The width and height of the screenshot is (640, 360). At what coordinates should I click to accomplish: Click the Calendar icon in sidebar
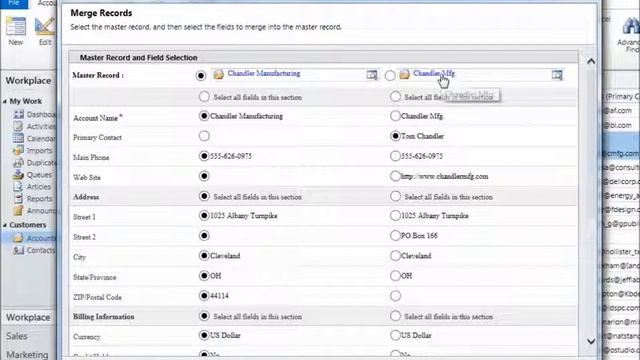click(x=18, y=138)
